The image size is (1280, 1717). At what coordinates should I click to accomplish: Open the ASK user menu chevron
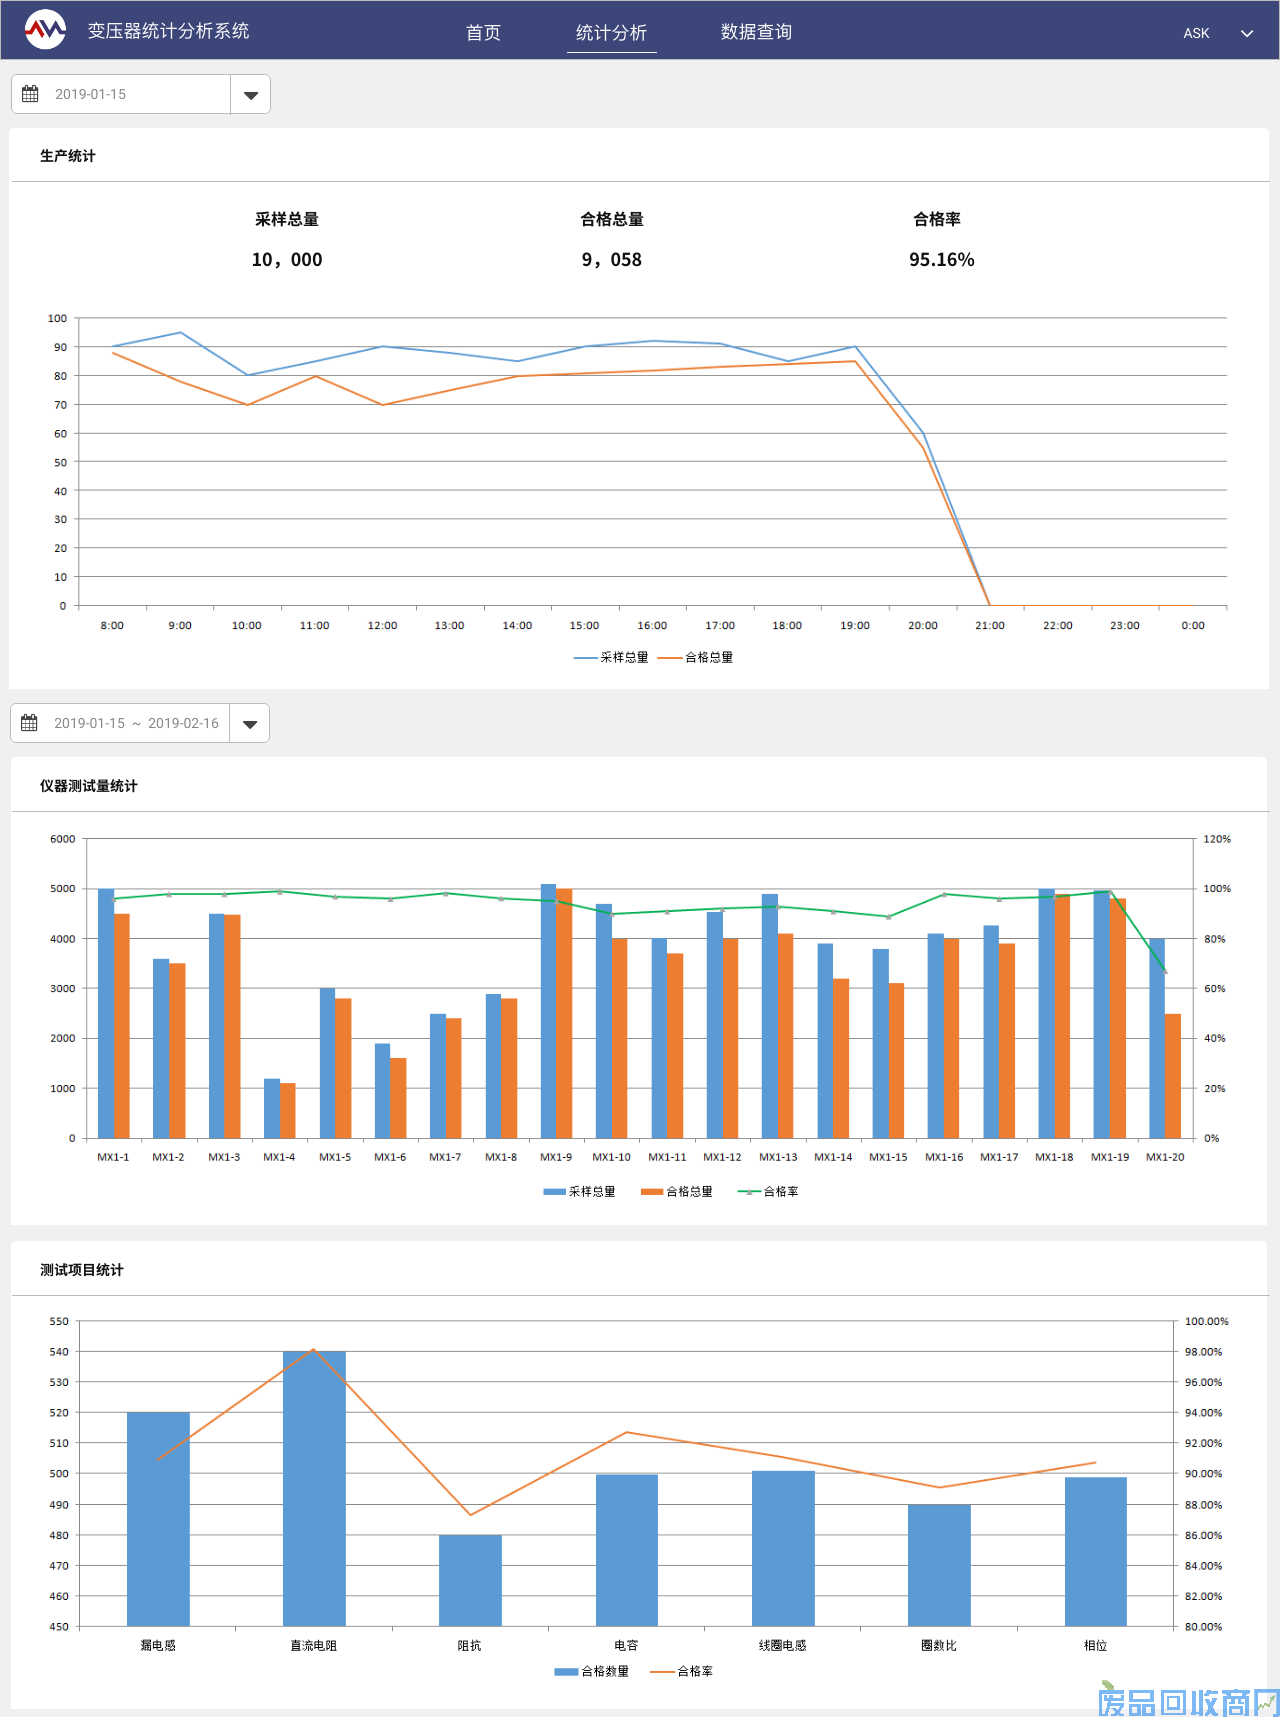coord(1247,33)
